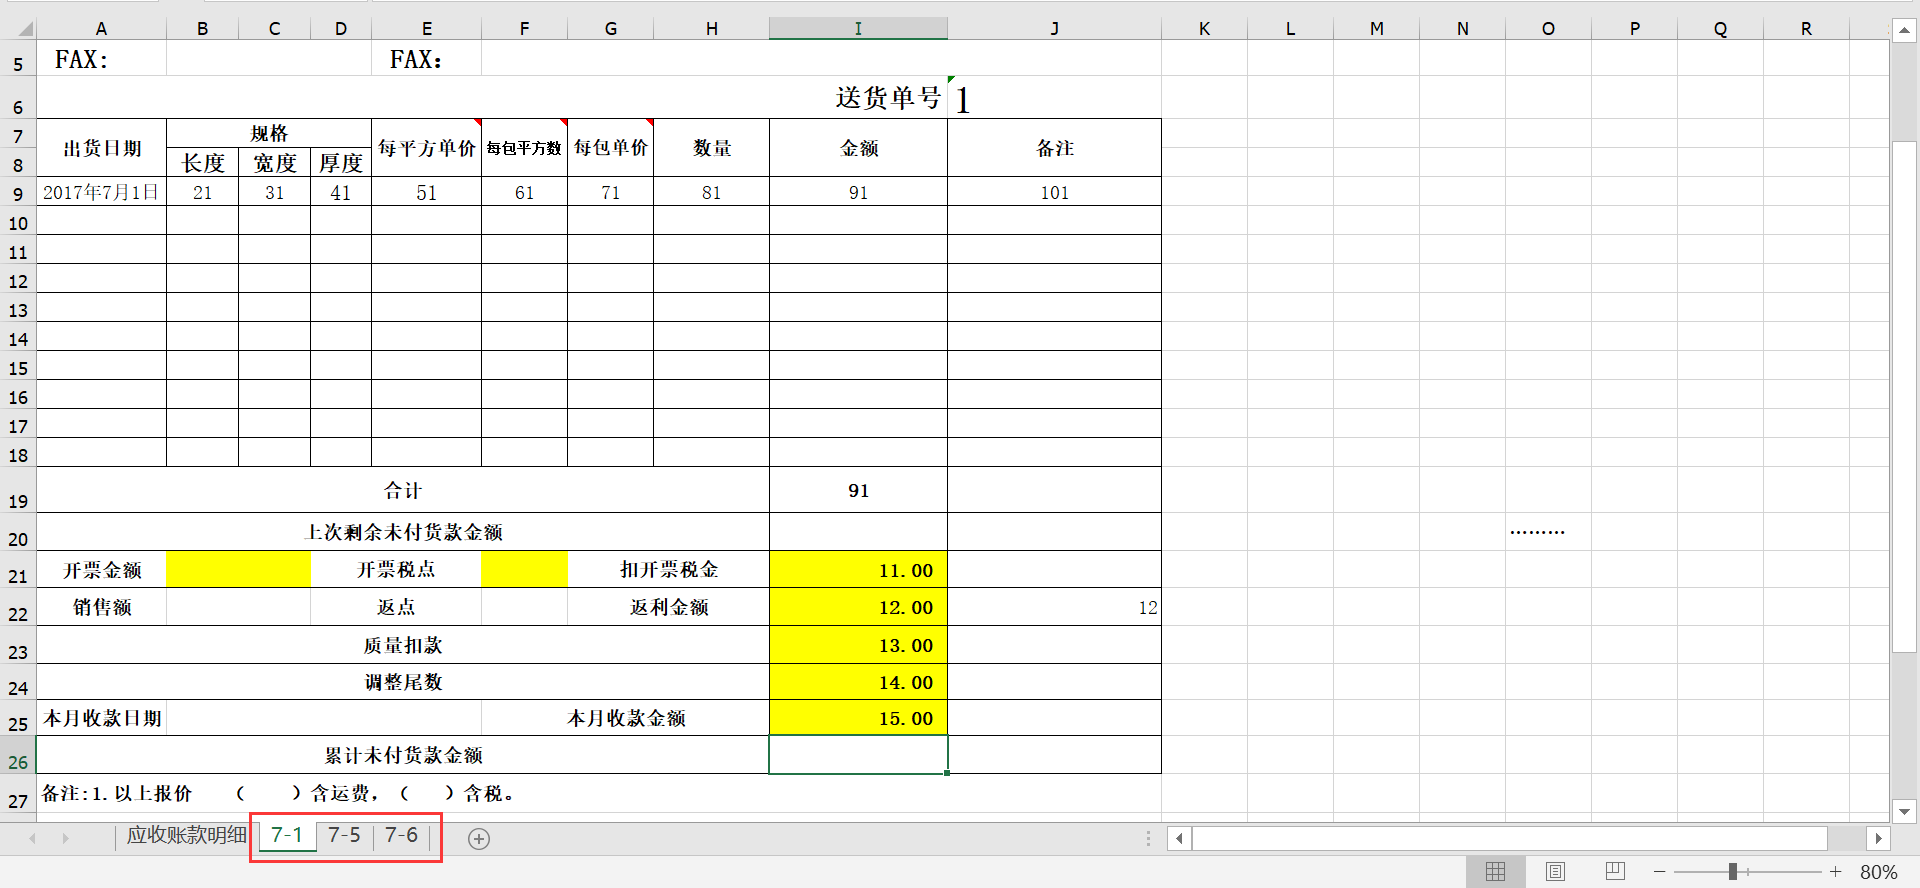Select column R header
Image resolution: width=1920 pixels, height=888 pixels.
[x=1806, y=29]
